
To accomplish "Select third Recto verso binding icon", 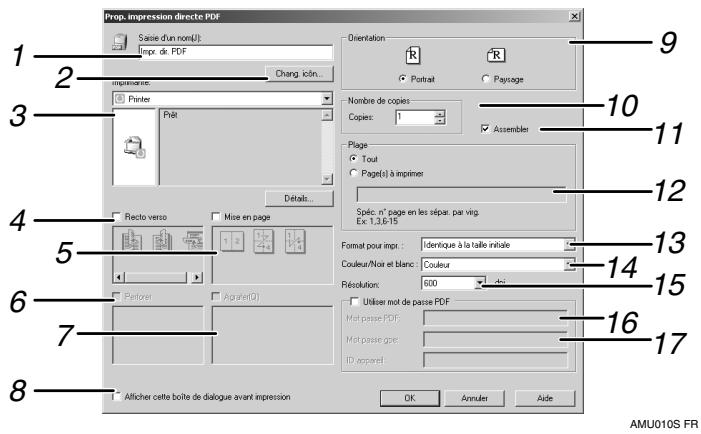I will click(x=193, y=240).
